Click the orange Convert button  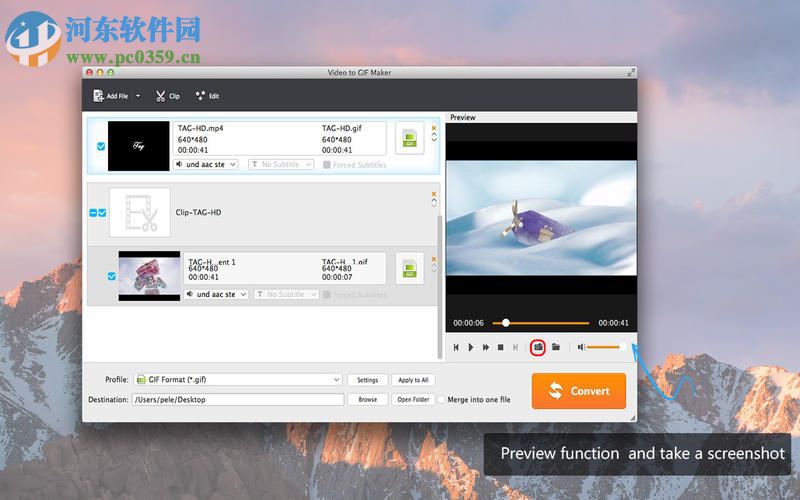(579, 391)
